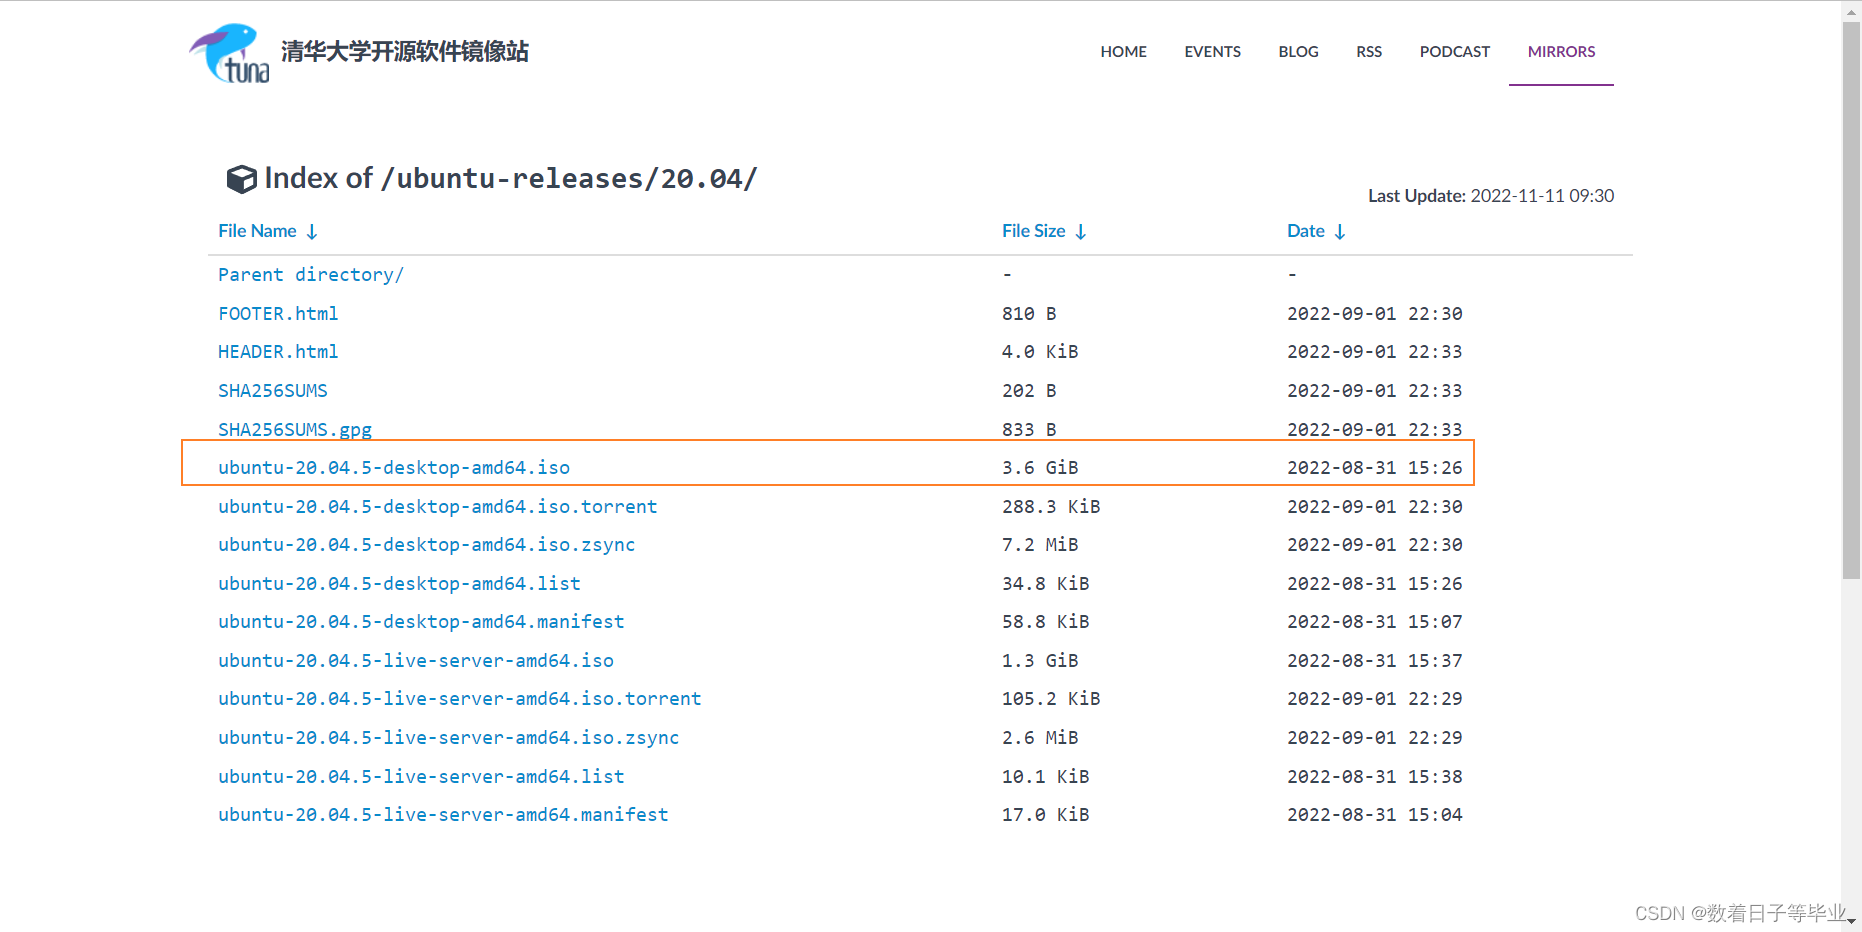Image resolution: width=1862 pixels, height=932 pixels.
Task: Click the page vertical scrollbar thumb
Action: point(1851,300)
